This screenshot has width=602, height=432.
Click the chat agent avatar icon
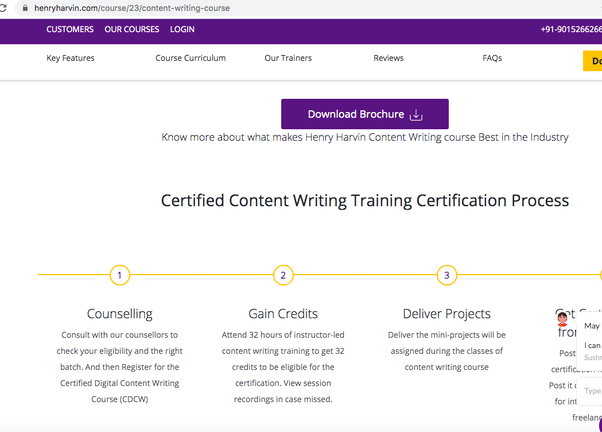pos(563,320)
